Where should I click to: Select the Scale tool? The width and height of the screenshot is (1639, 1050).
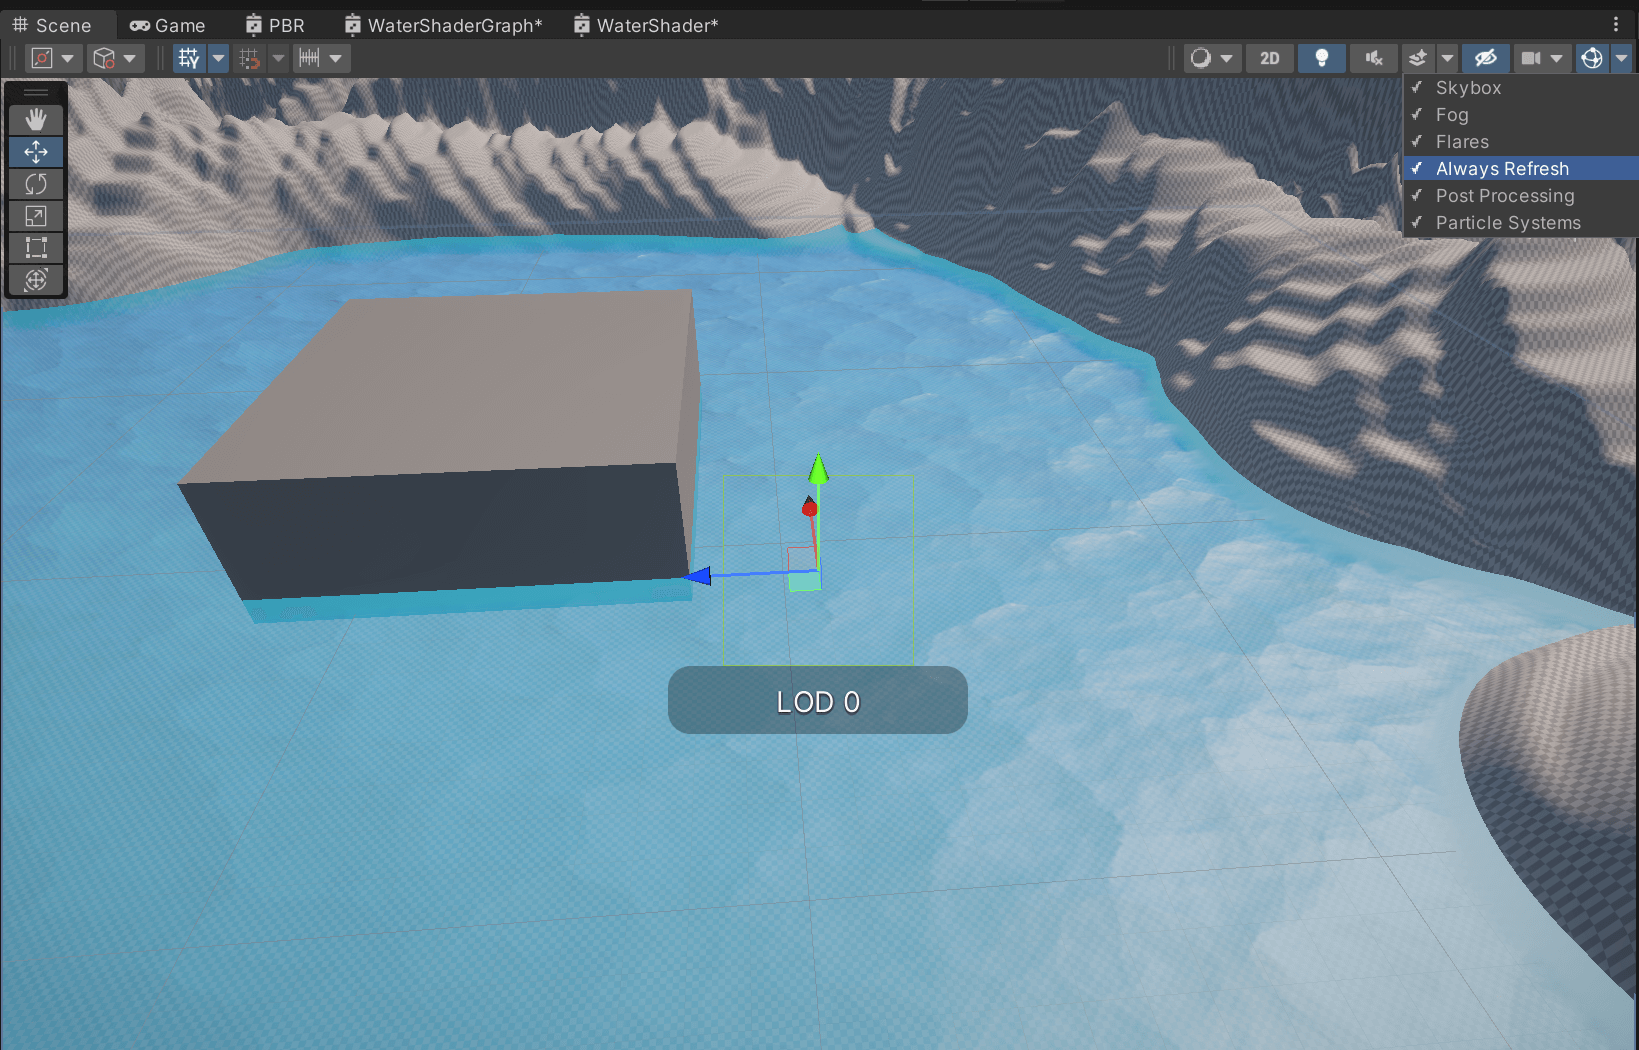(x=36, y=216)
